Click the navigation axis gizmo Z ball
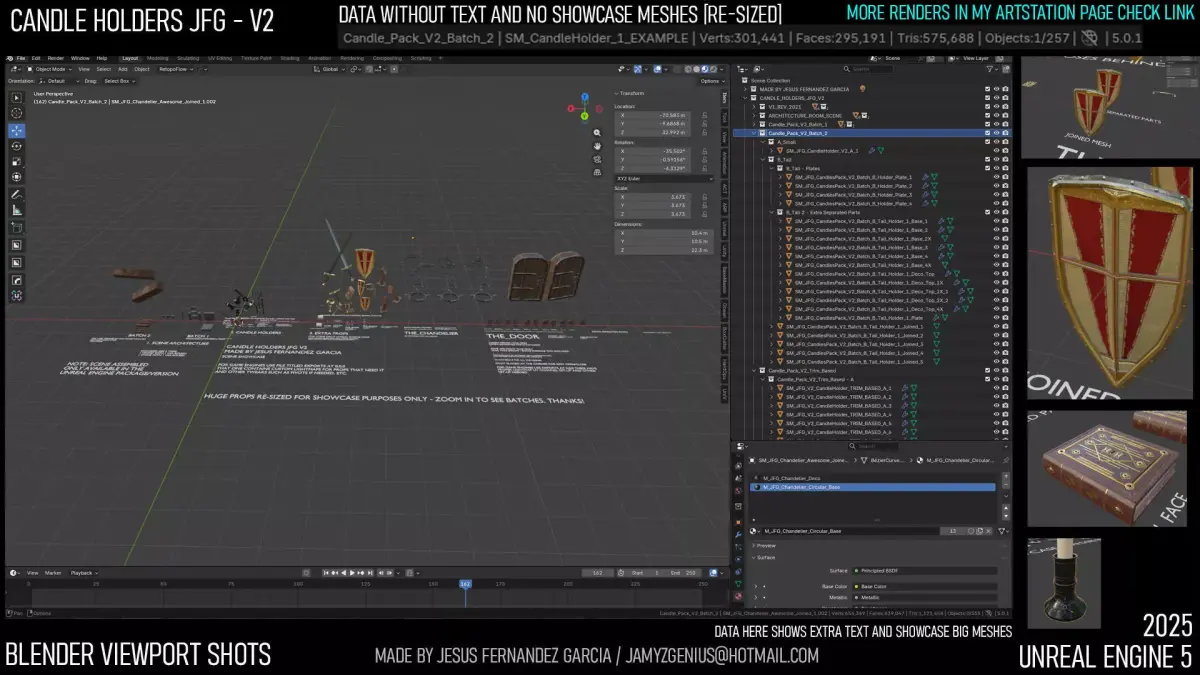 click(x=585, y=97)
